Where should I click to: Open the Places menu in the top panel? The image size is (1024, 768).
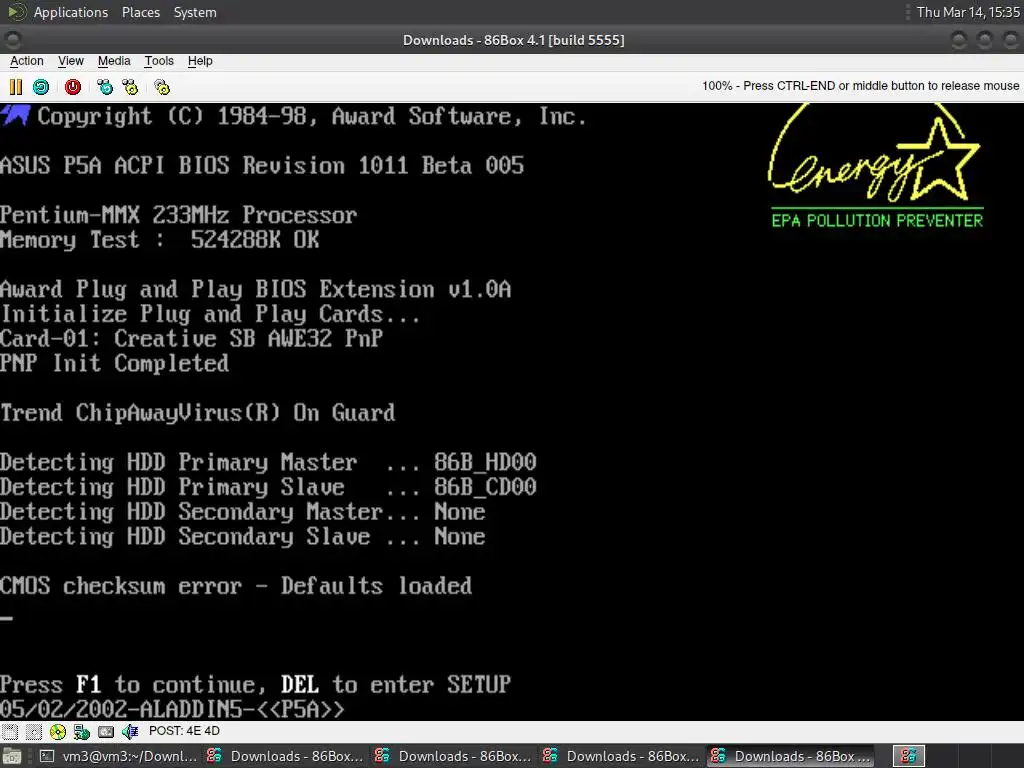(x=140, y=12)
